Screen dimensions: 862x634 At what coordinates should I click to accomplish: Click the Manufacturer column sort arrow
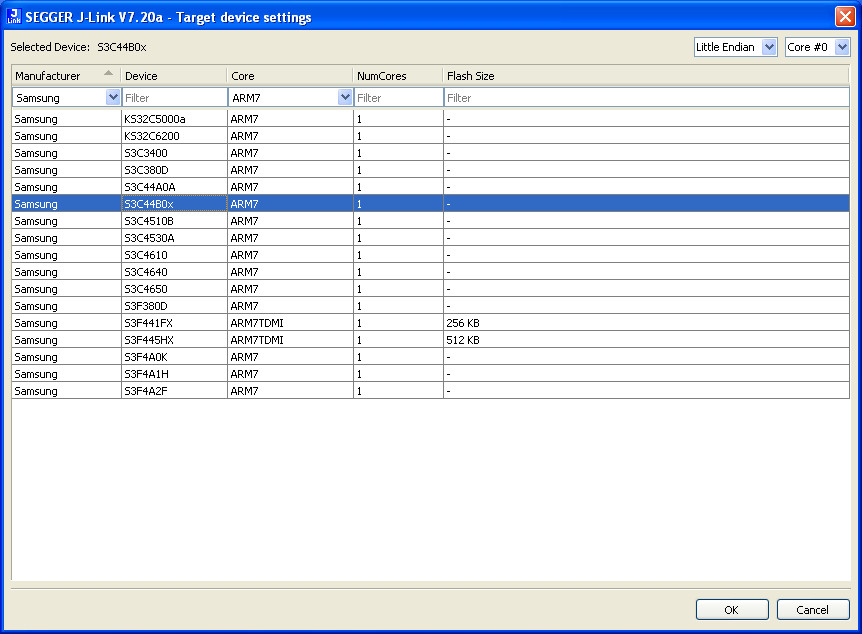[109, 73]
